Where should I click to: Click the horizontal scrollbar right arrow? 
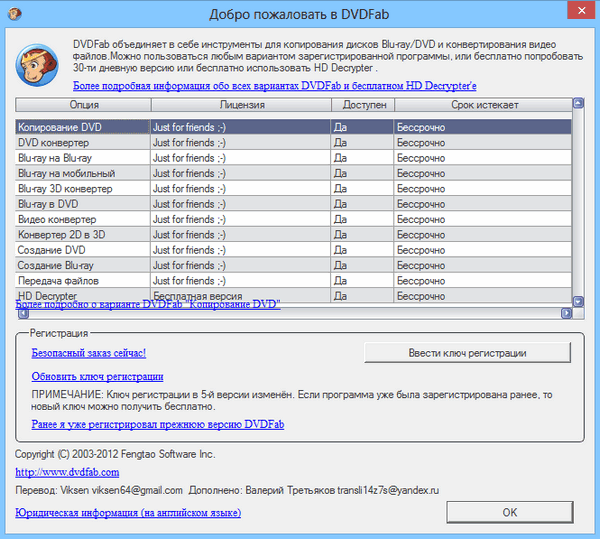565,313
